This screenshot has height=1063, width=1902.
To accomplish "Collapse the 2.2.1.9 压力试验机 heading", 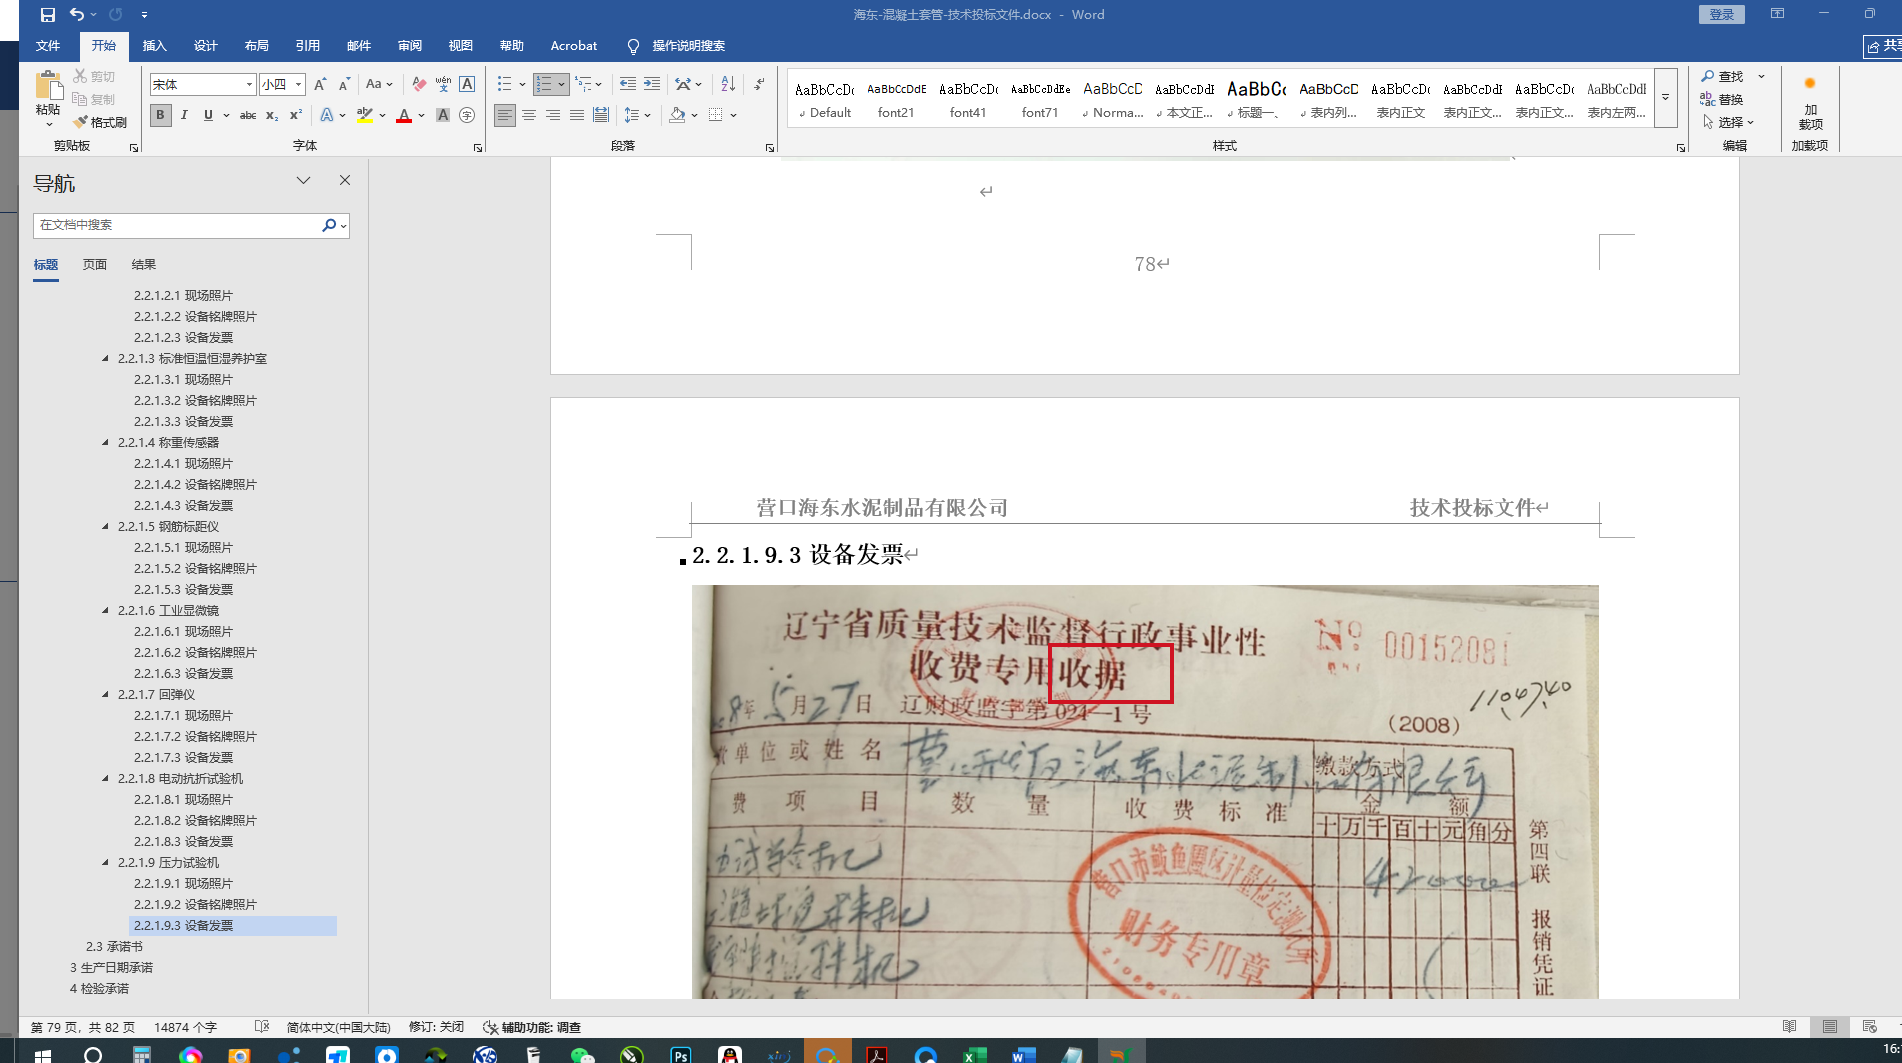I will click(x=106, y=862).
